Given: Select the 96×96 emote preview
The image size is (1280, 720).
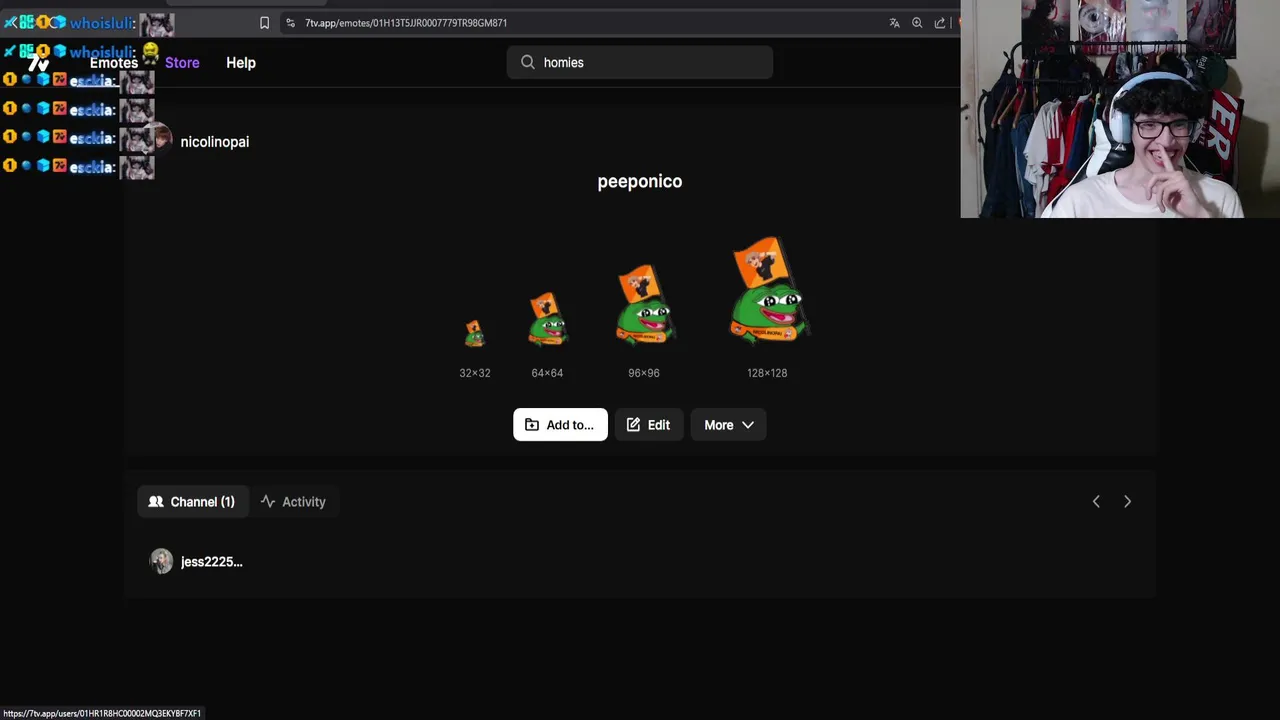Looking at the screenshot, I should coord(644,304).
